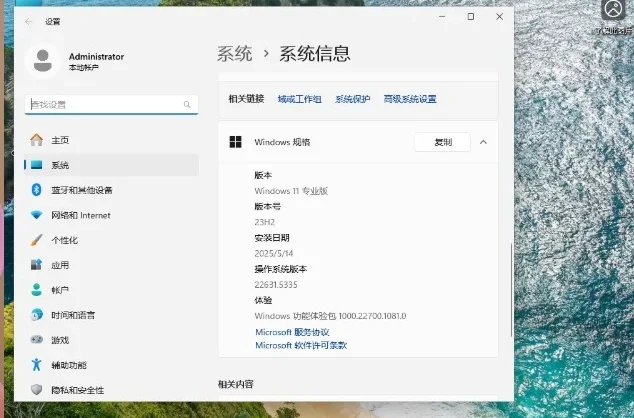
Task: Maximize the Settings window
Action: [471, 17]
